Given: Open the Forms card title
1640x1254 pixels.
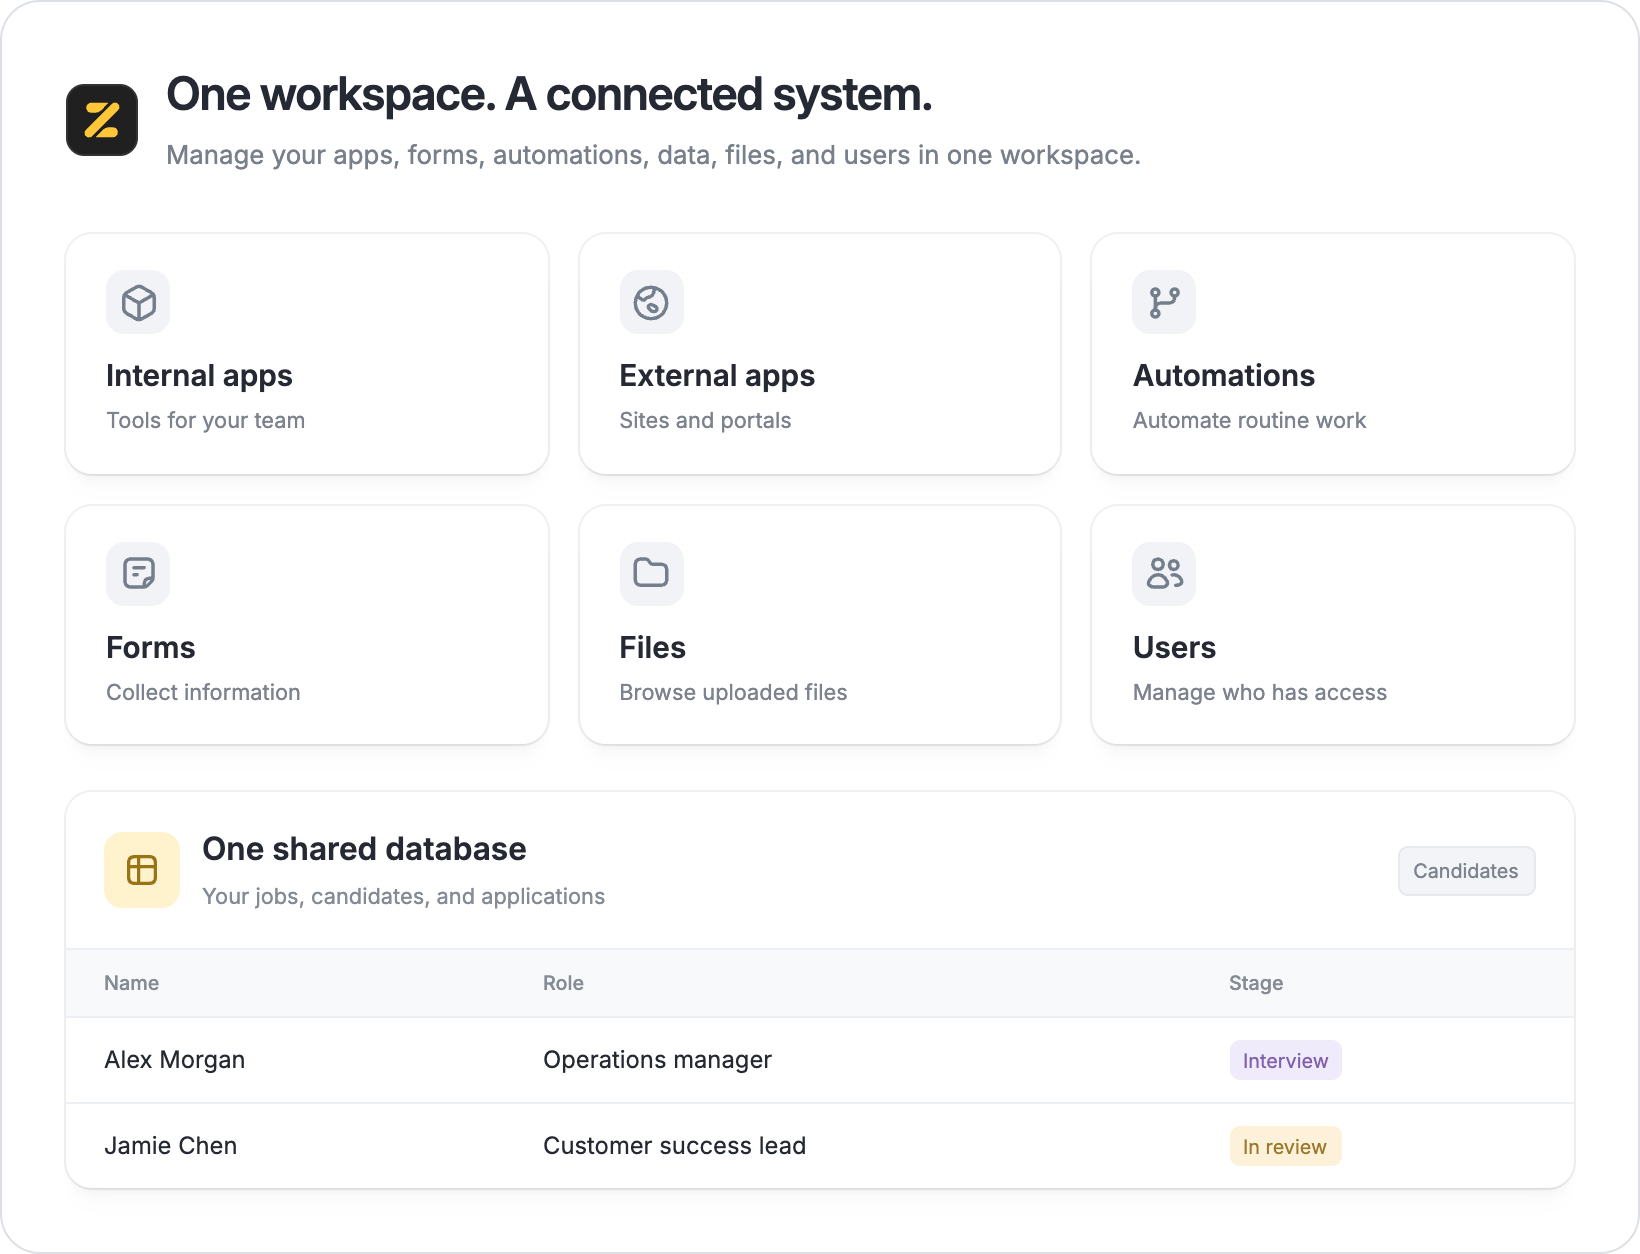Looking at the screenshot, I should [x=151, y=648].
